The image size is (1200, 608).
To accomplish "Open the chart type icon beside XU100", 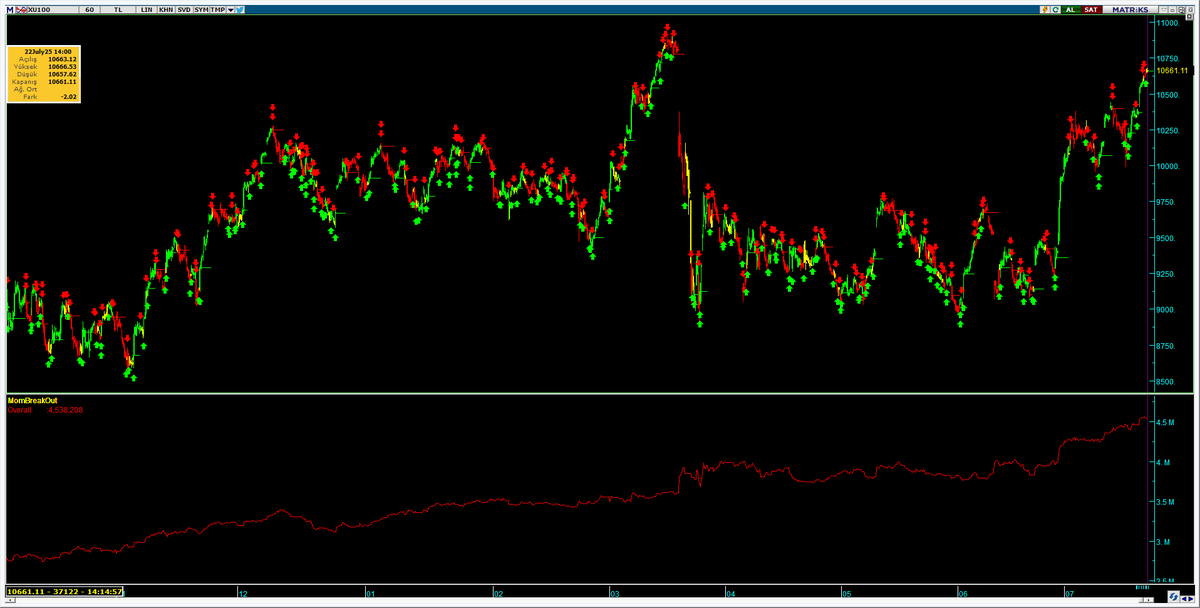I will coord(21,10).
